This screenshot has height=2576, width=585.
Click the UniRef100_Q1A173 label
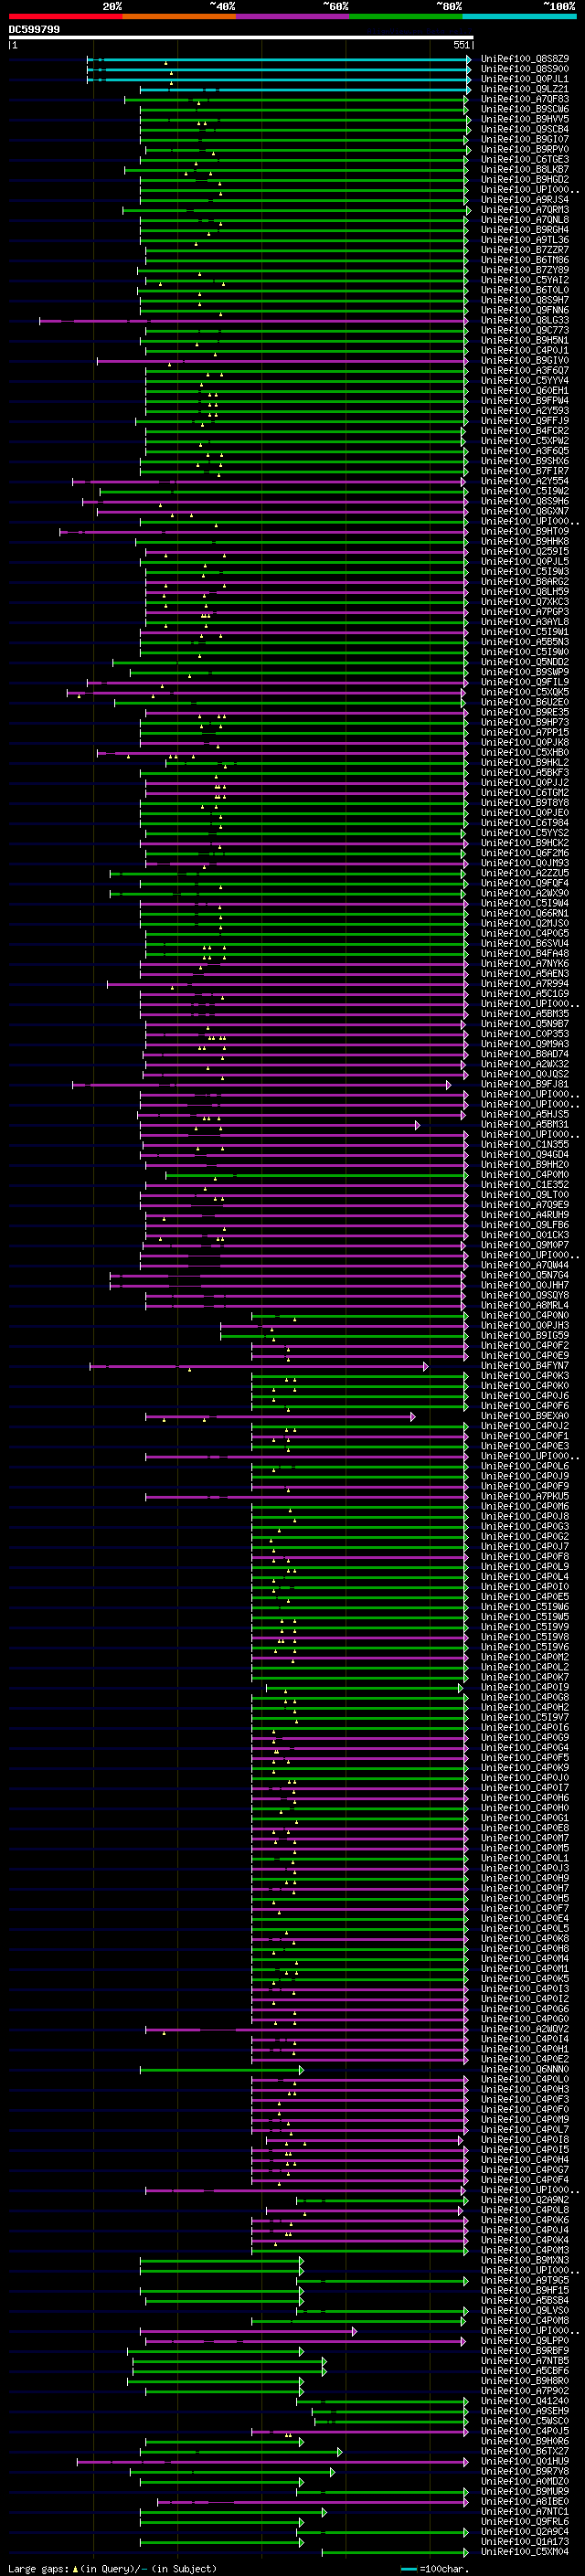[525, 2542]
